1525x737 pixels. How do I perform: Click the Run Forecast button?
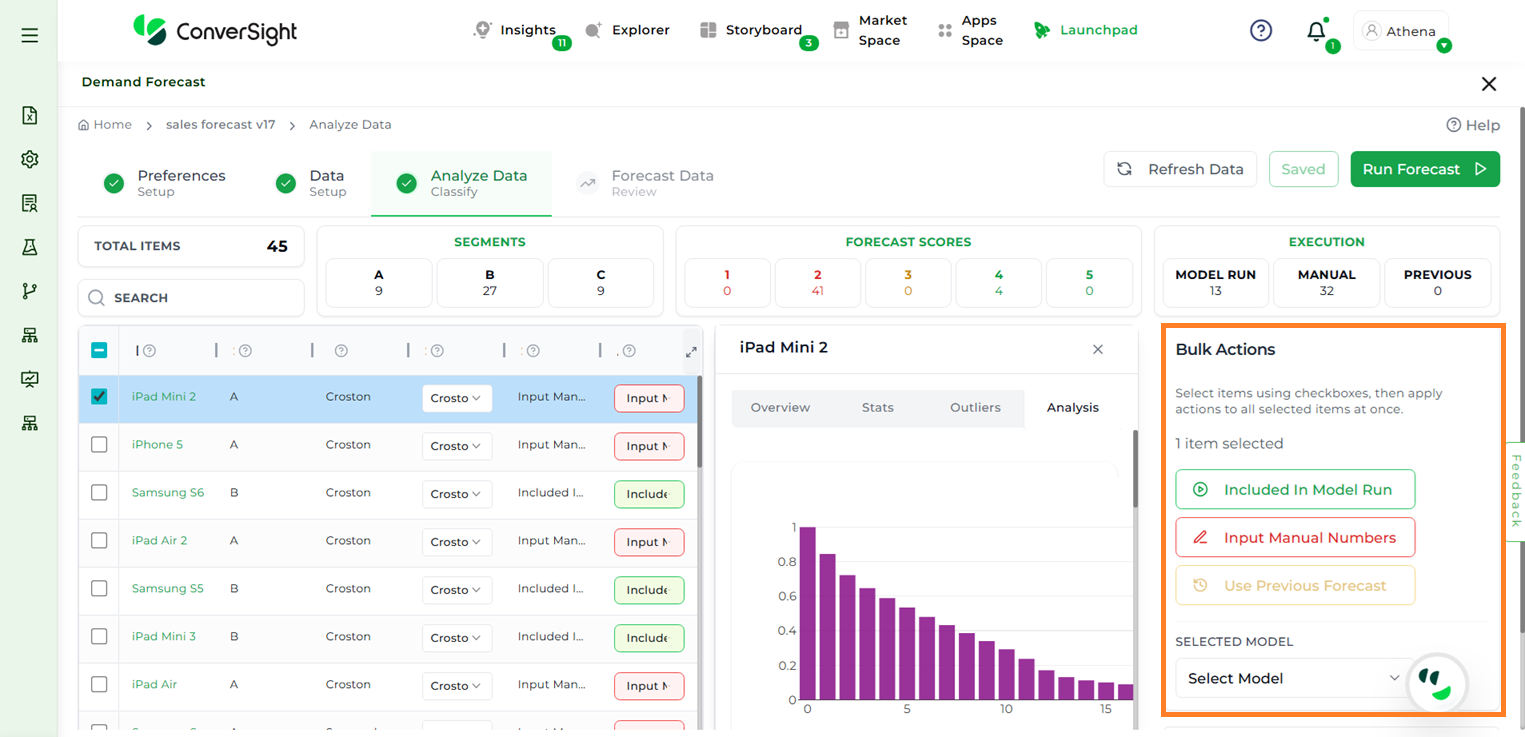tap(1424, 169)
